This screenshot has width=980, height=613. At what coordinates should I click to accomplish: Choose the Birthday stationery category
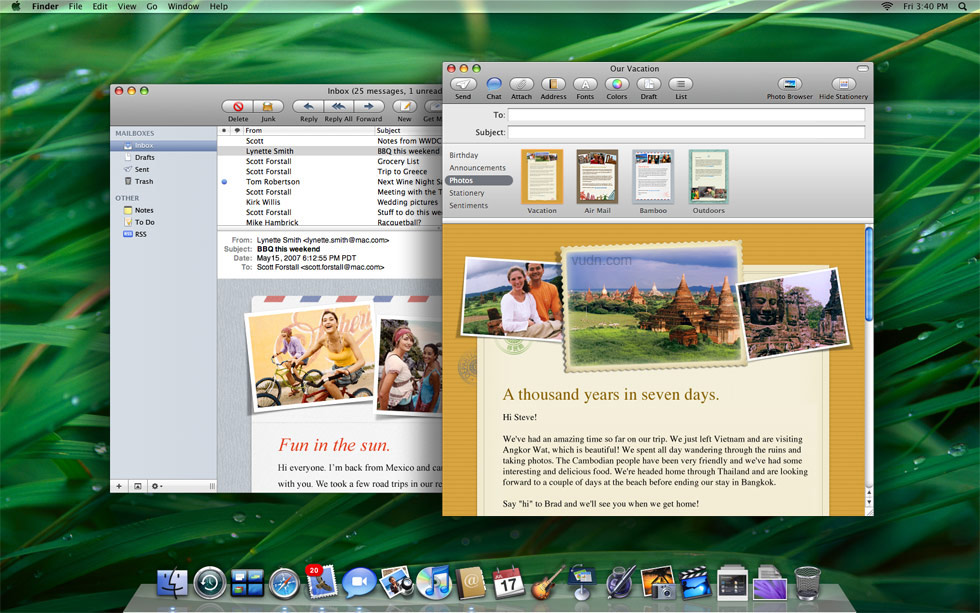point(463,155)
